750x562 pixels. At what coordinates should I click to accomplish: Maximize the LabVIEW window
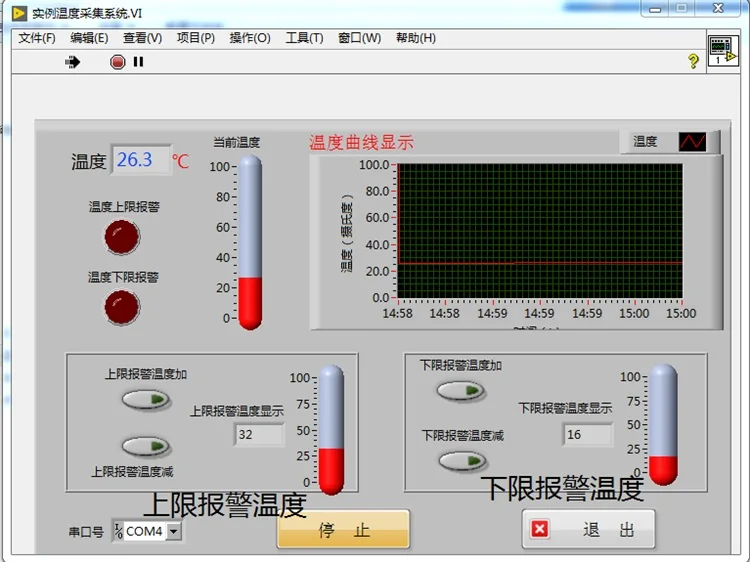682,8
